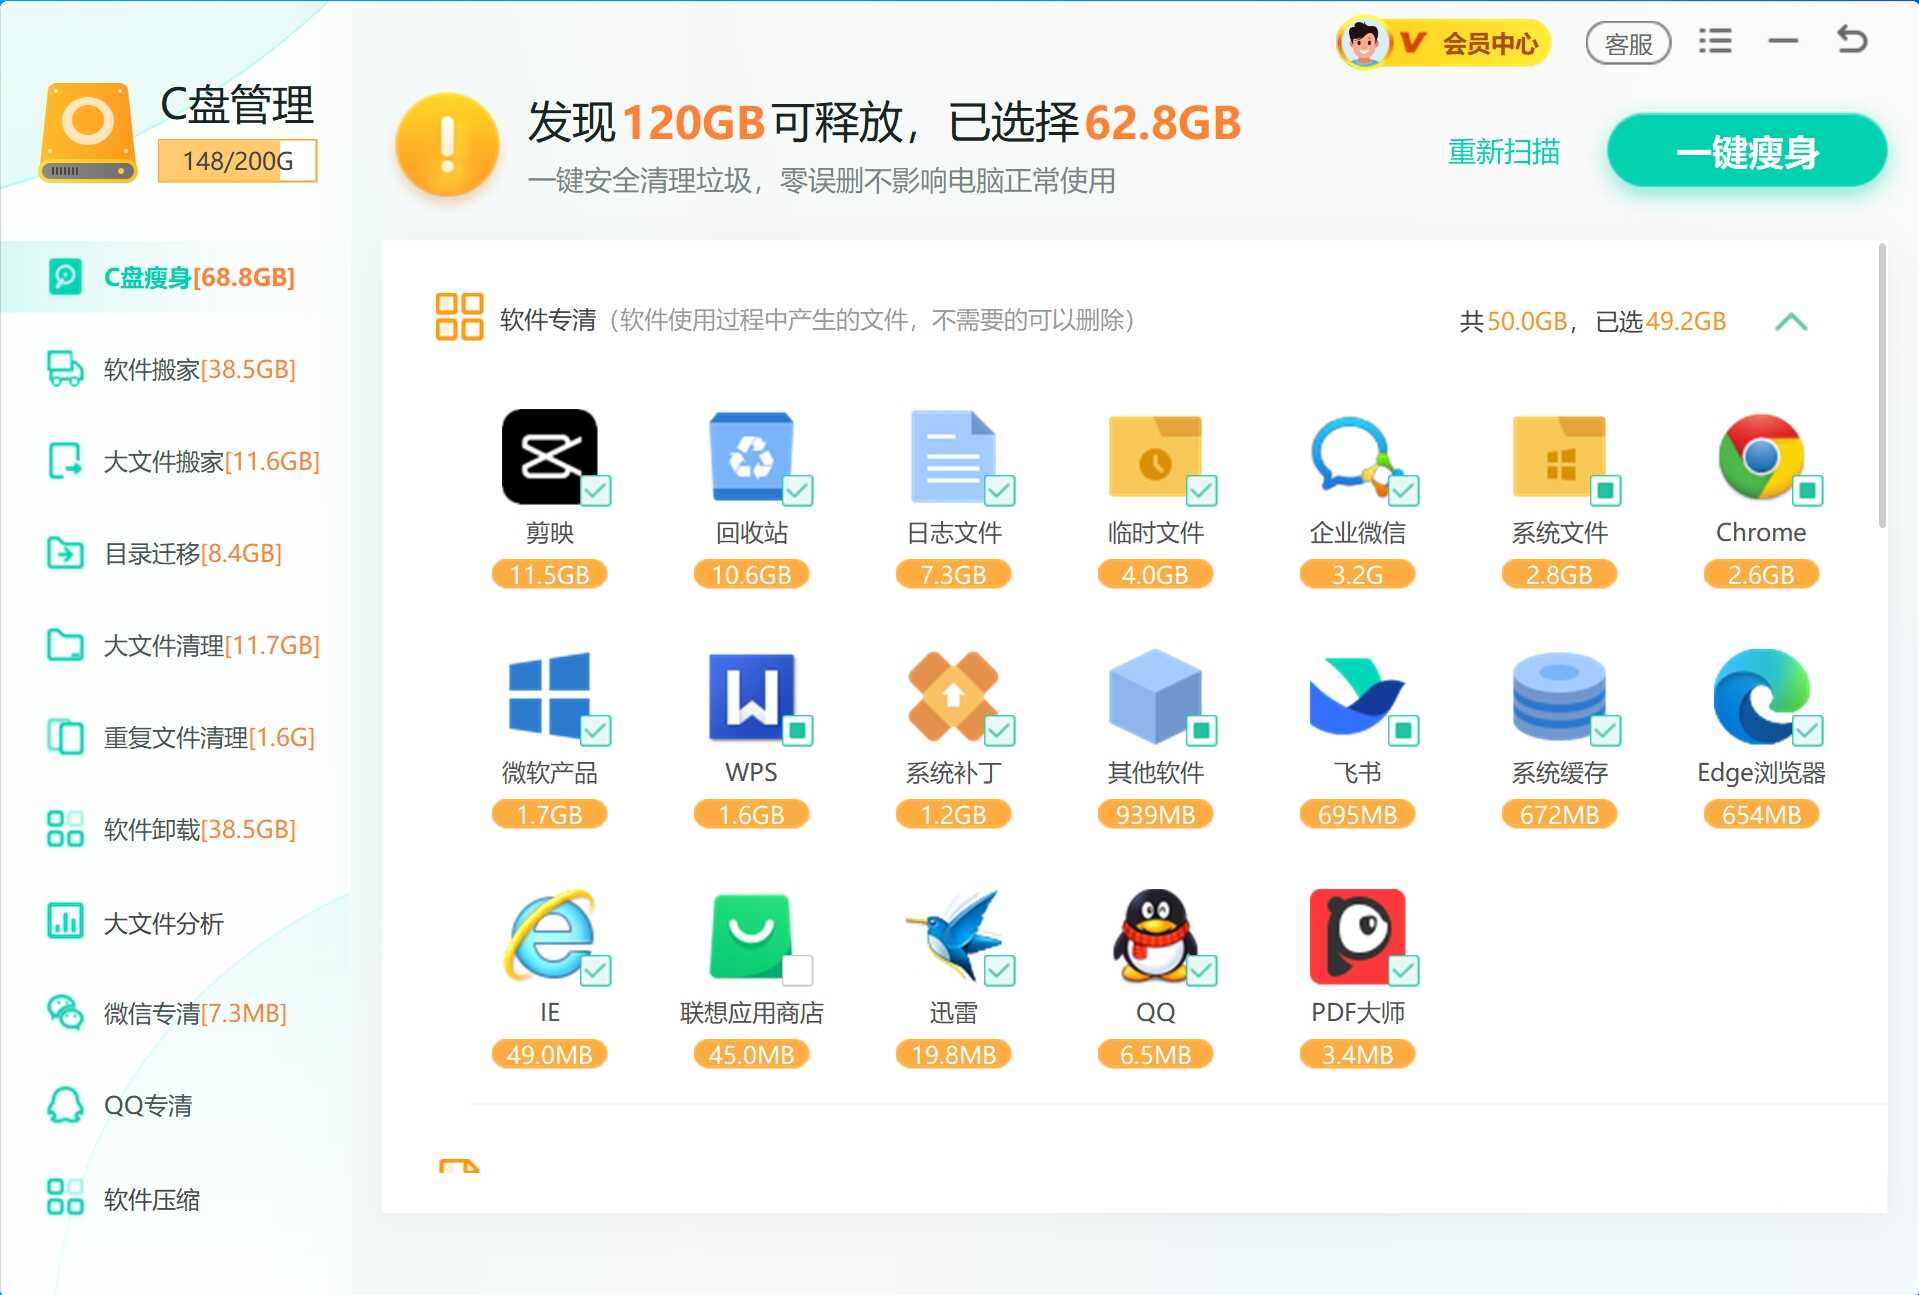Click the 系统文件 folder icon
Image resolution: width=1919 pixels, height=1295 pixels.
[1559, 456]
